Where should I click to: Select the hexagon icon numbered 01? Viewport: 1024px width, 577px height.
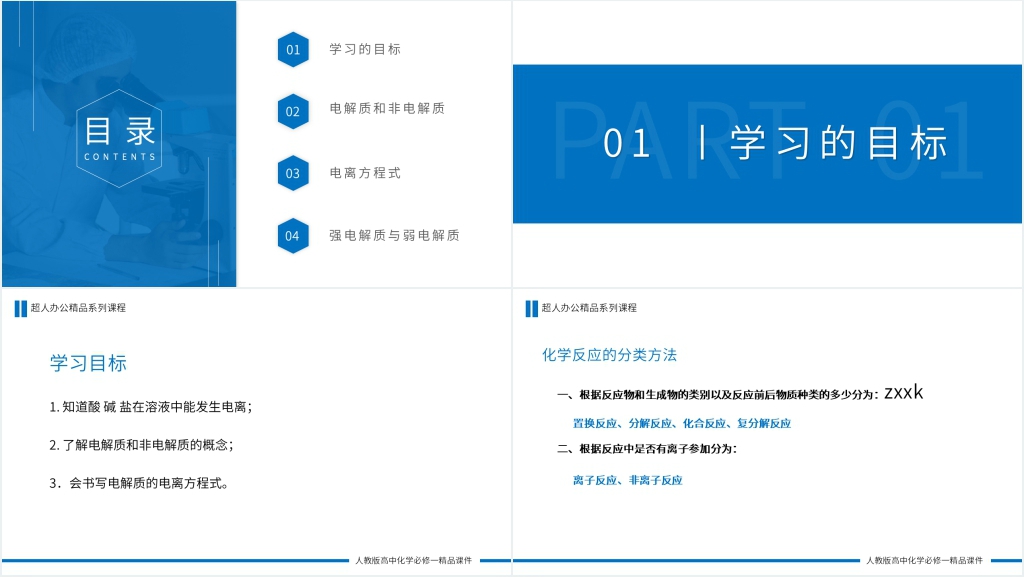(x=293, y=48)
